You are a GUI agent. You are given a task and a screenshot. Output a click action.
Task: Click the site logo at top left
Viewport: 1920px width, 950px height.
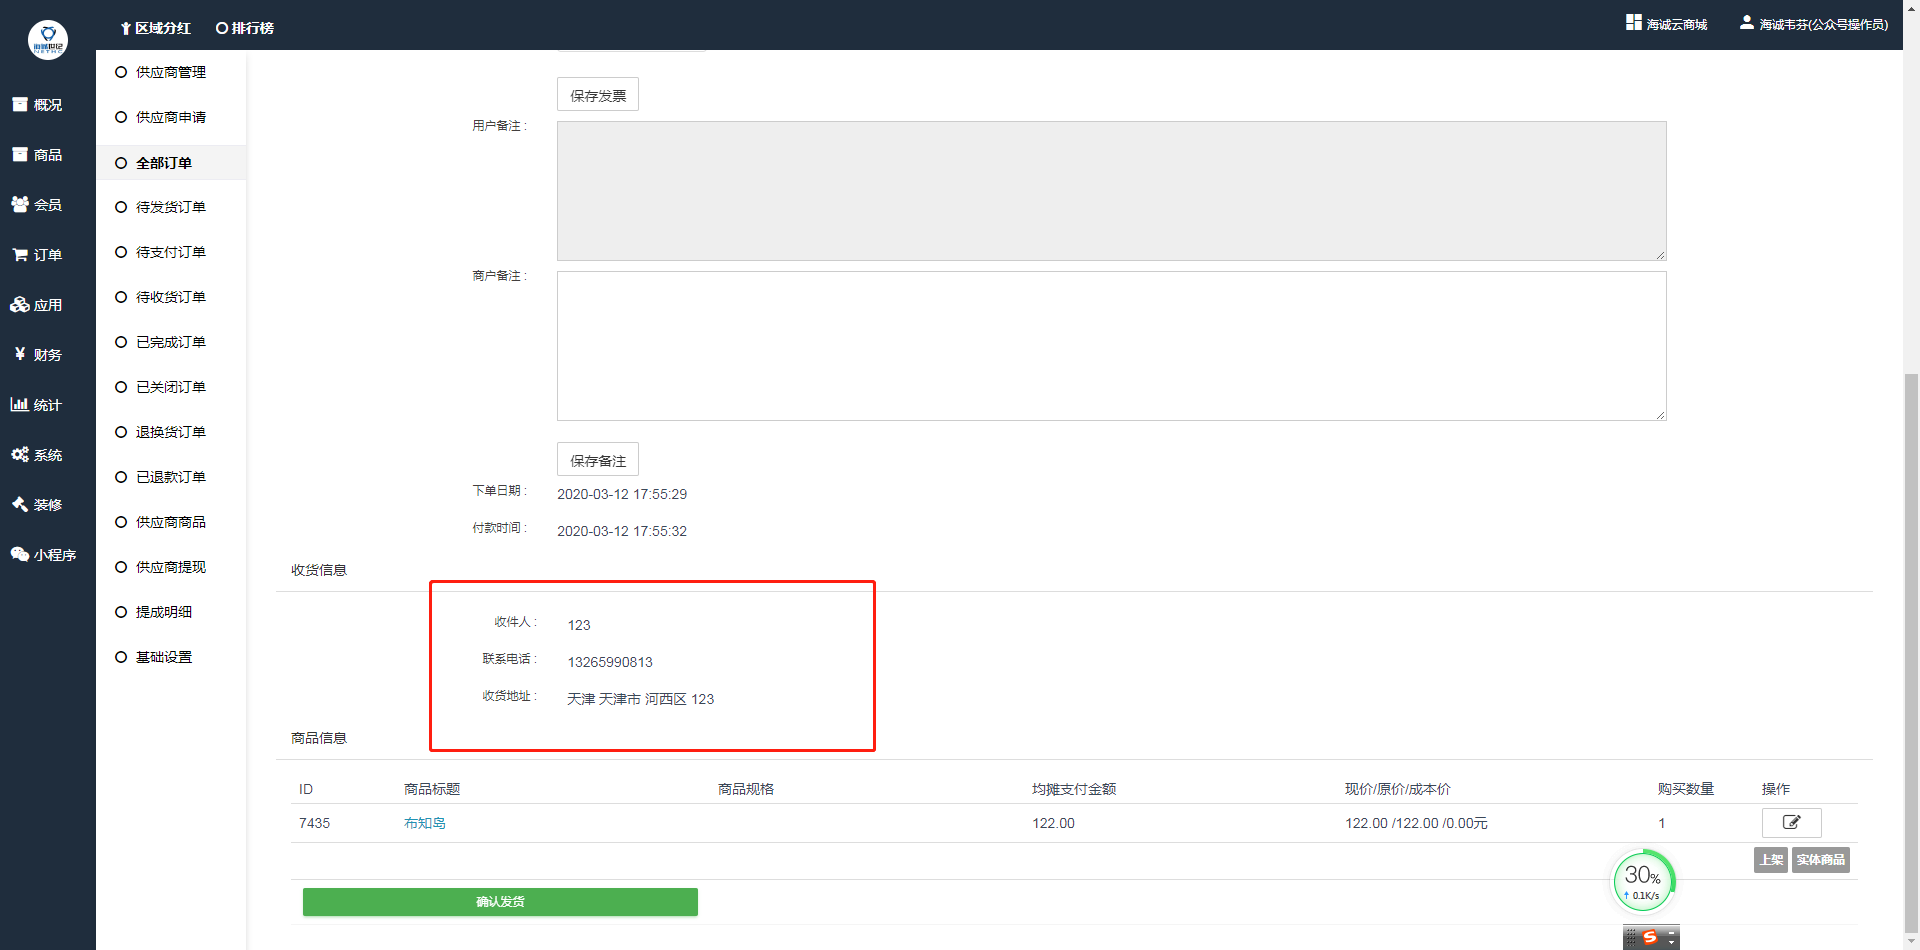coord(48,40)
